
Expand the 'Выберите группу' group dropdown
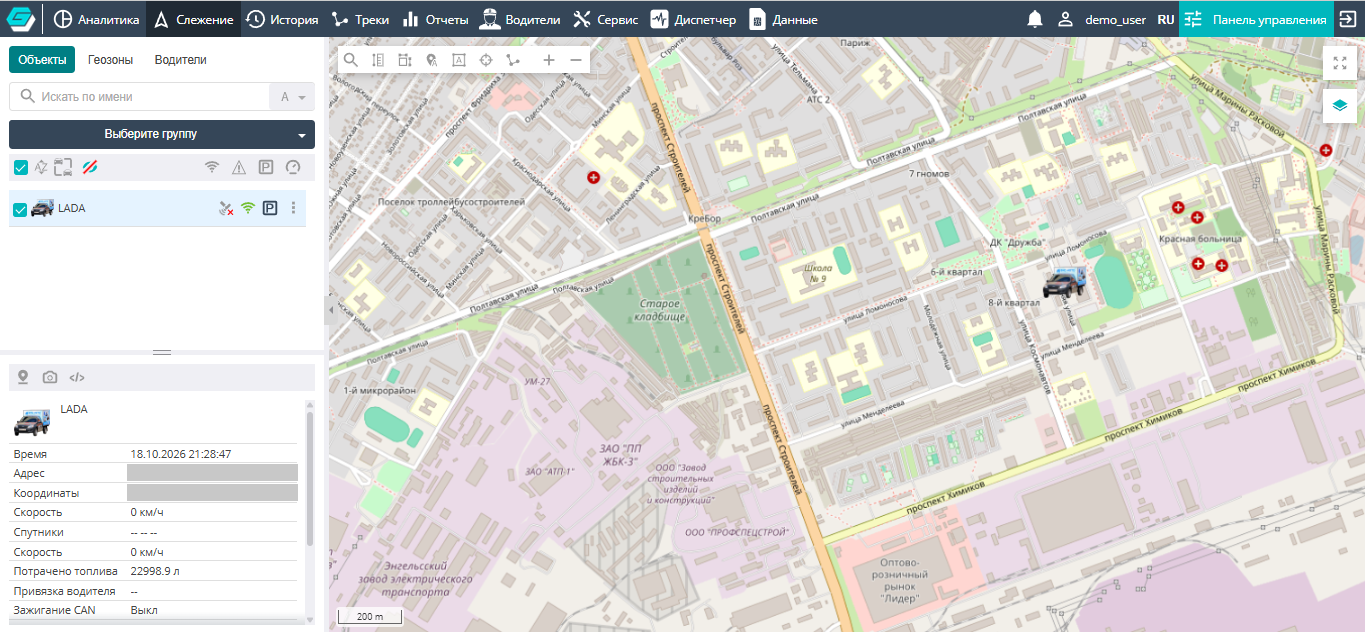(x=162, y=134)
